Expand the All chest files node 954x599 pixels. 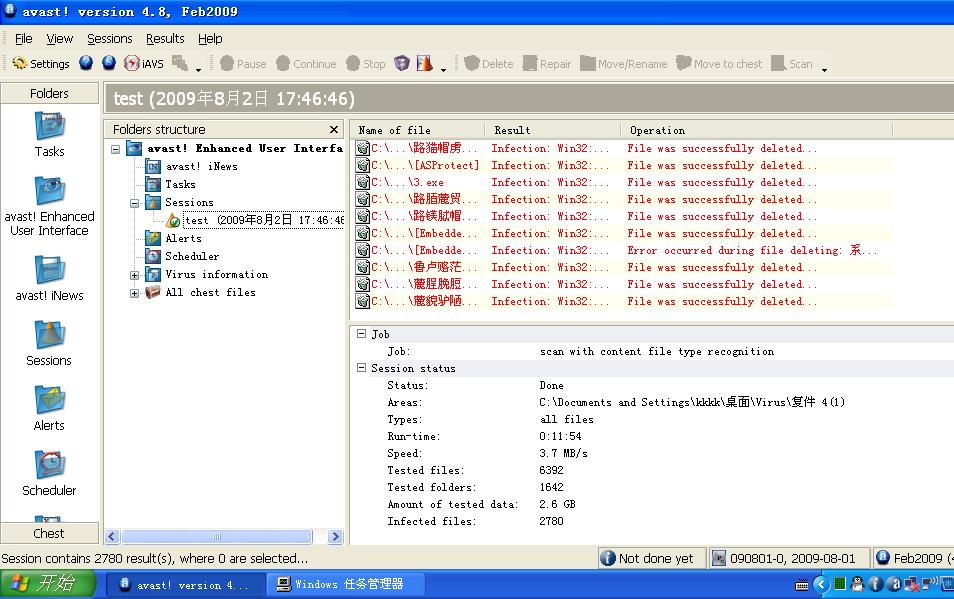pyautogui.click(x=134, y=293)
